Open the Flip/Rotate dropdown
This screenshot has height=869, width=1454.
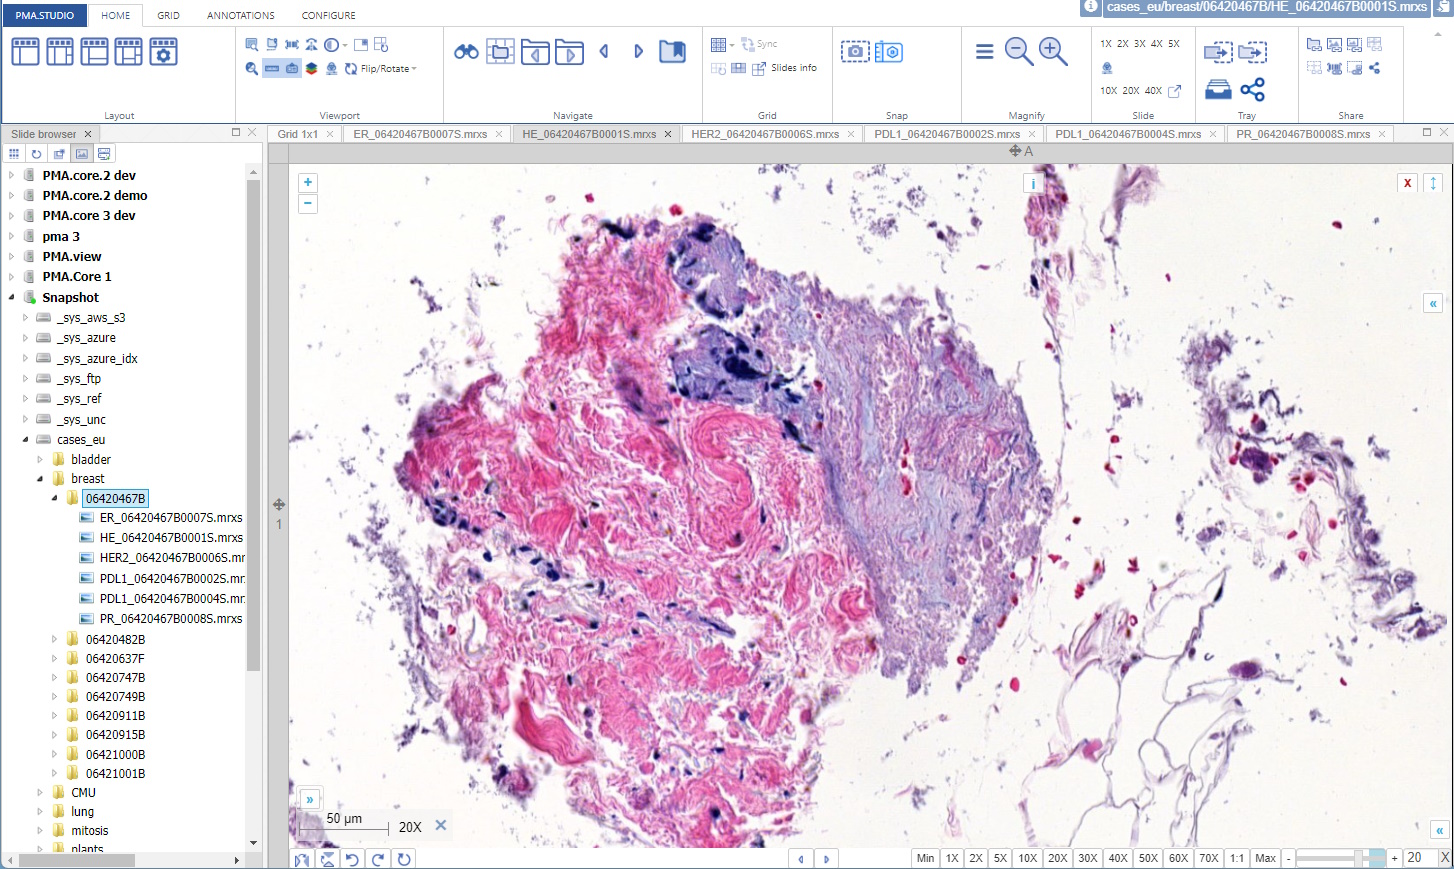(x=388, y=69)
